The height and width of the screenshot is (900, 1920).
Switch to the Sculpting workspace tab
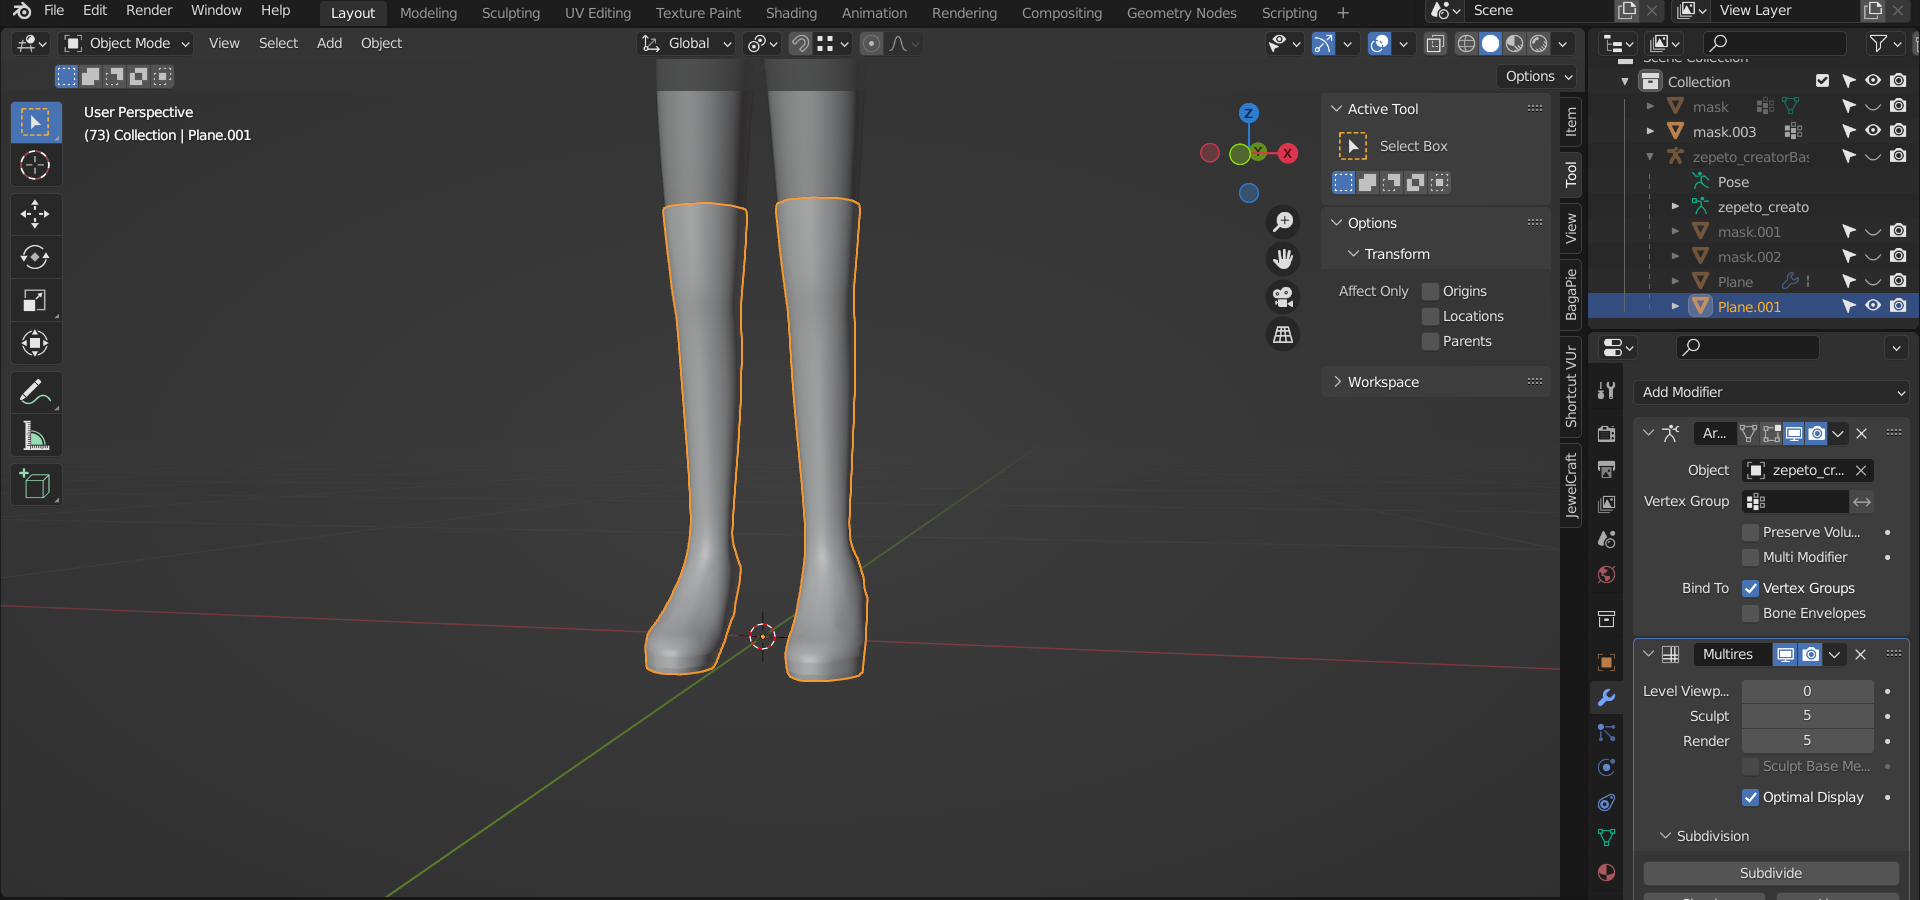(x=510, y=13)
